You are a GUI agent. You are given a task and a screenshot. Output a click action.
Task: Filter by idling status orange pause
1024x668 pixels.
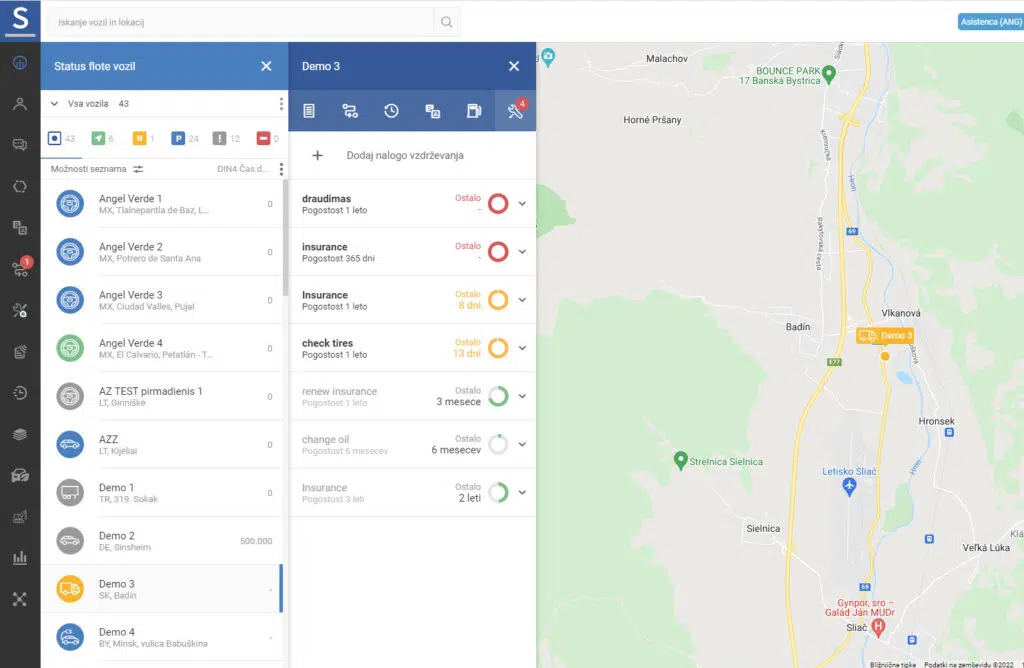pos(143,138)
